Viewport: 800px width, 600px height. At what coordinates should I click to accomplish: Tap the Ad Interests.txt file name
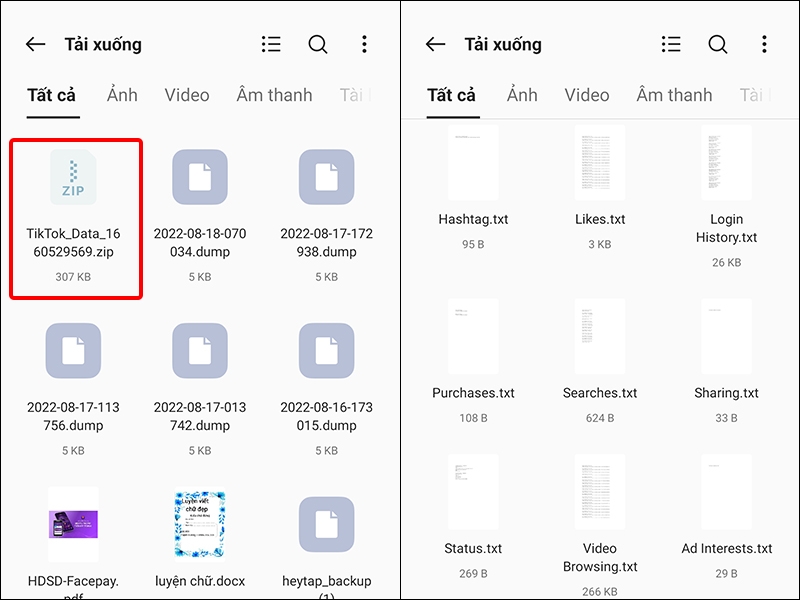727,548
